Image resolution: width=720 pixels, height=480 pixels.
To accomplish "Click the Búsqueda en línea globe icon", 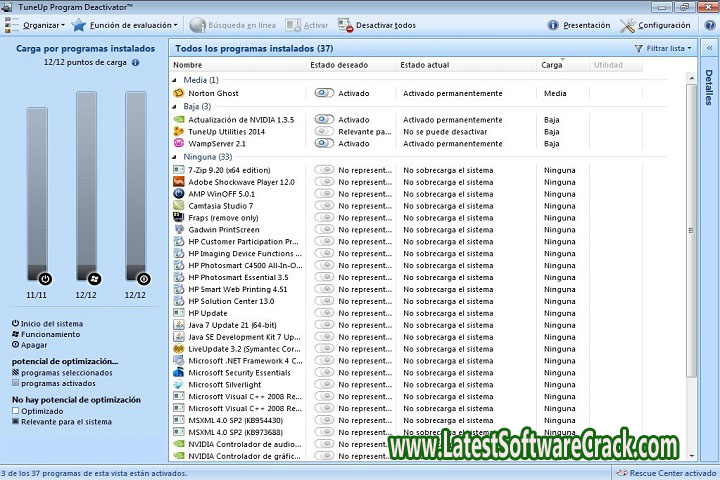I will click(x=197, y=25).
